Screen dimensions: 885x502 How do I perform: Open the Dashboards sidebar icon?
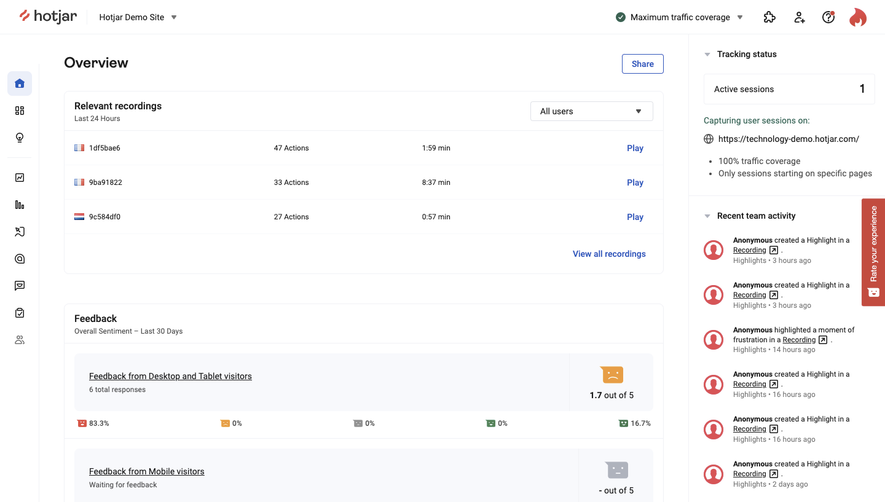(20, 111)
